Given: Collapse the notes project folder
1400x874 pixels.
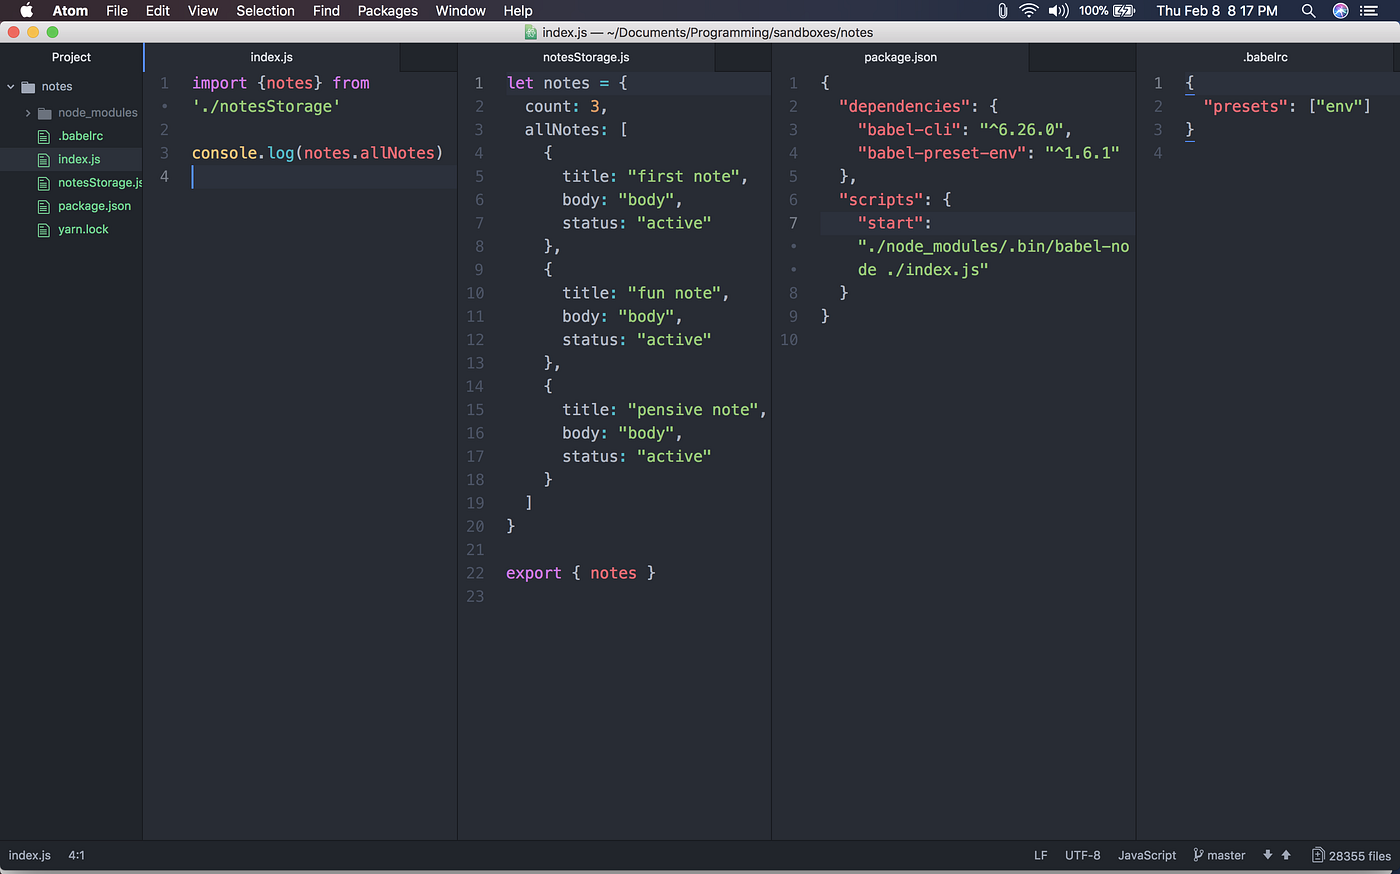Looking at the screenshot, I should pos(10,86).
